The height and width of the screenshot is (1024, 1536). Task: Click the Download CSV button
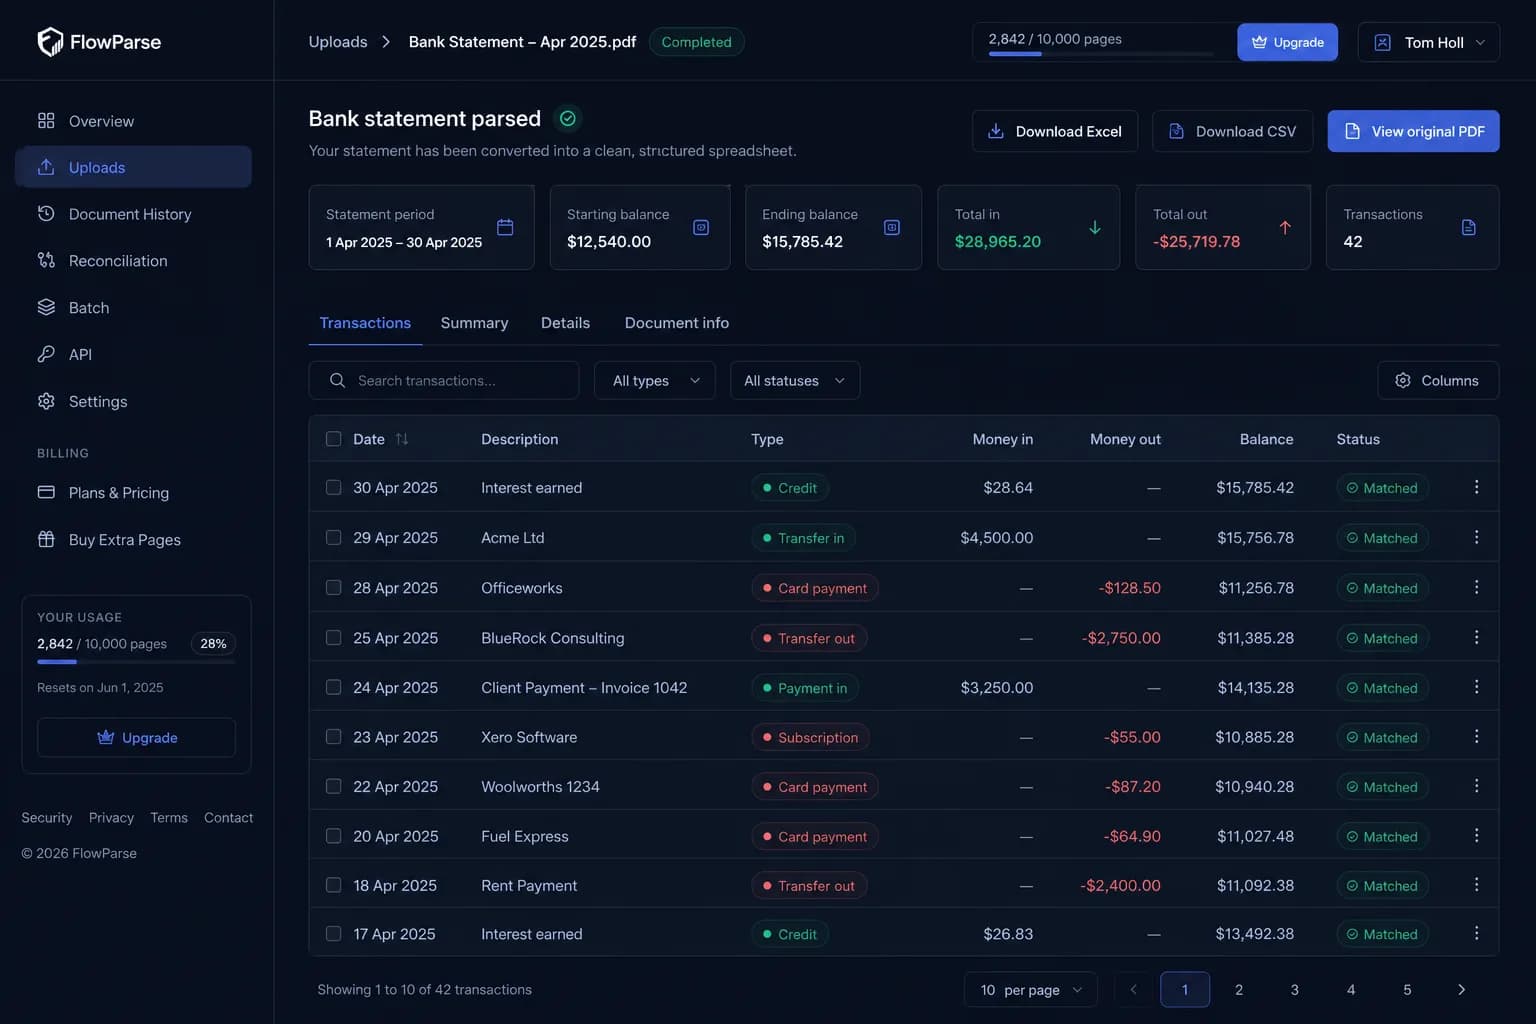1232,131
